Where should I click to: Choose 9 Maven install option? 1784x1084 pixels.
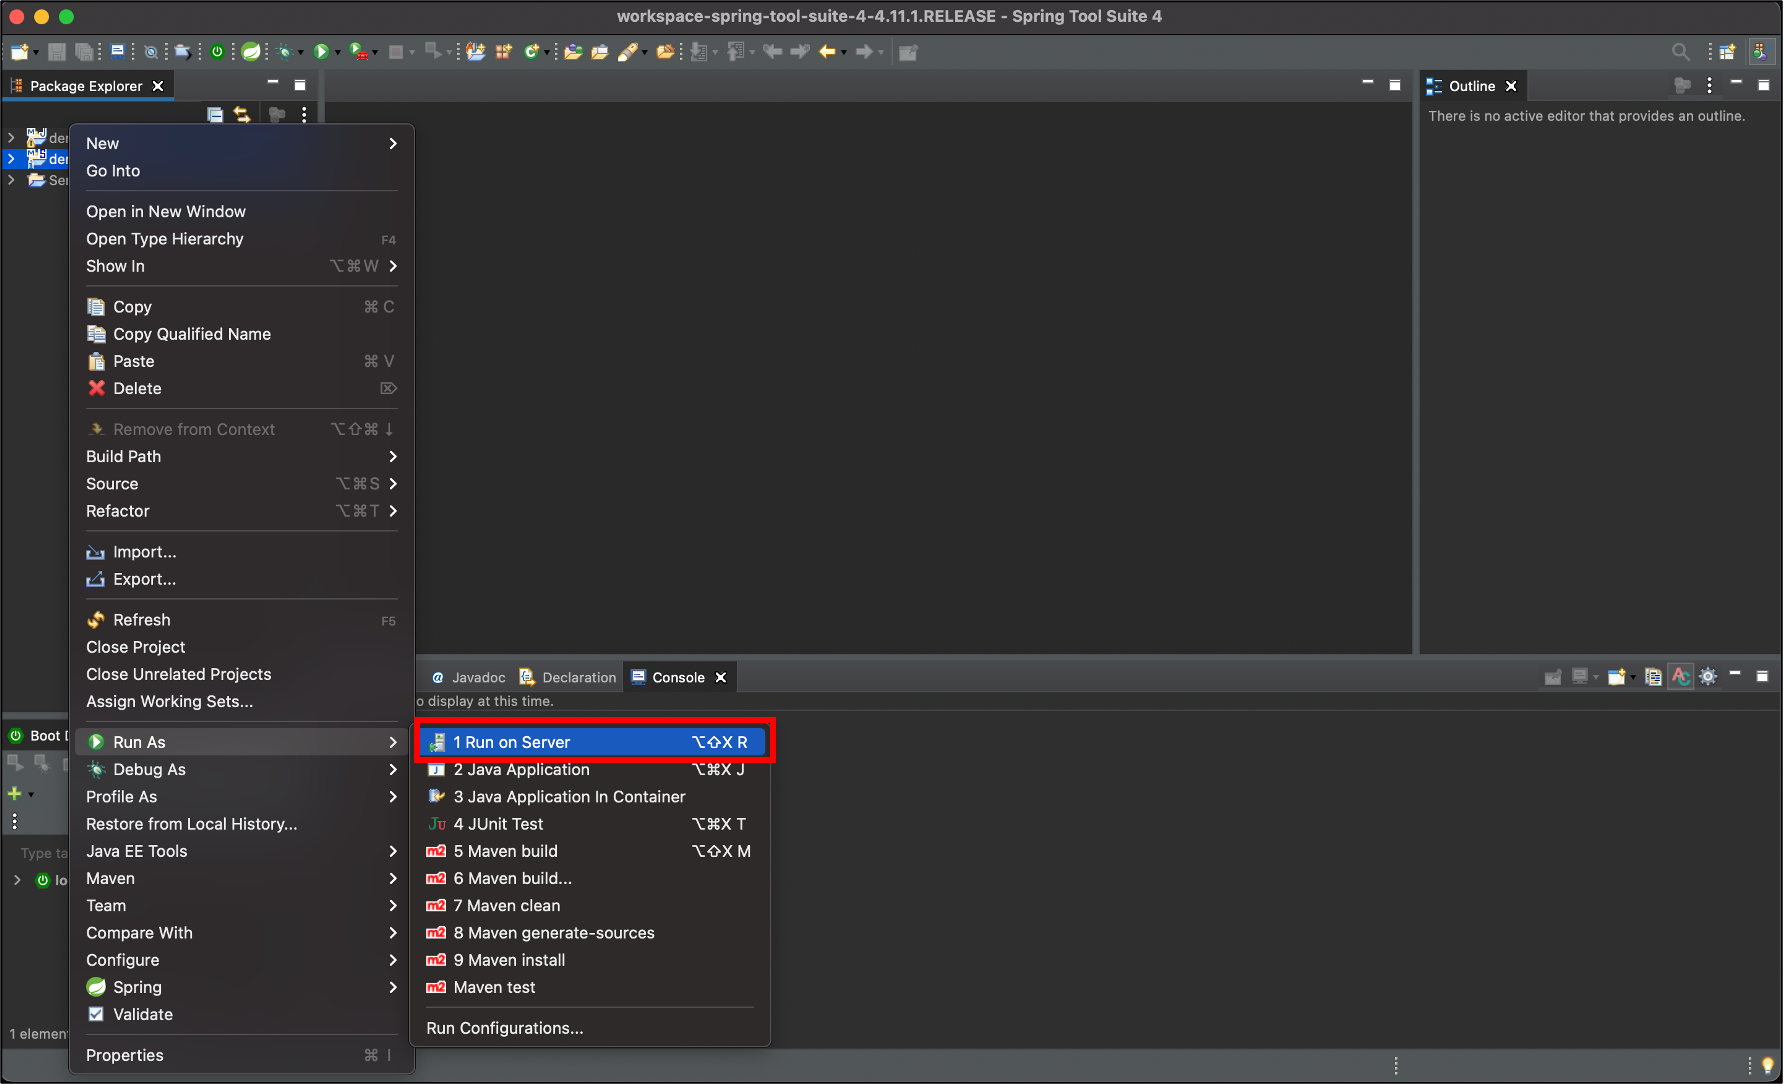[x=591, y=960]
